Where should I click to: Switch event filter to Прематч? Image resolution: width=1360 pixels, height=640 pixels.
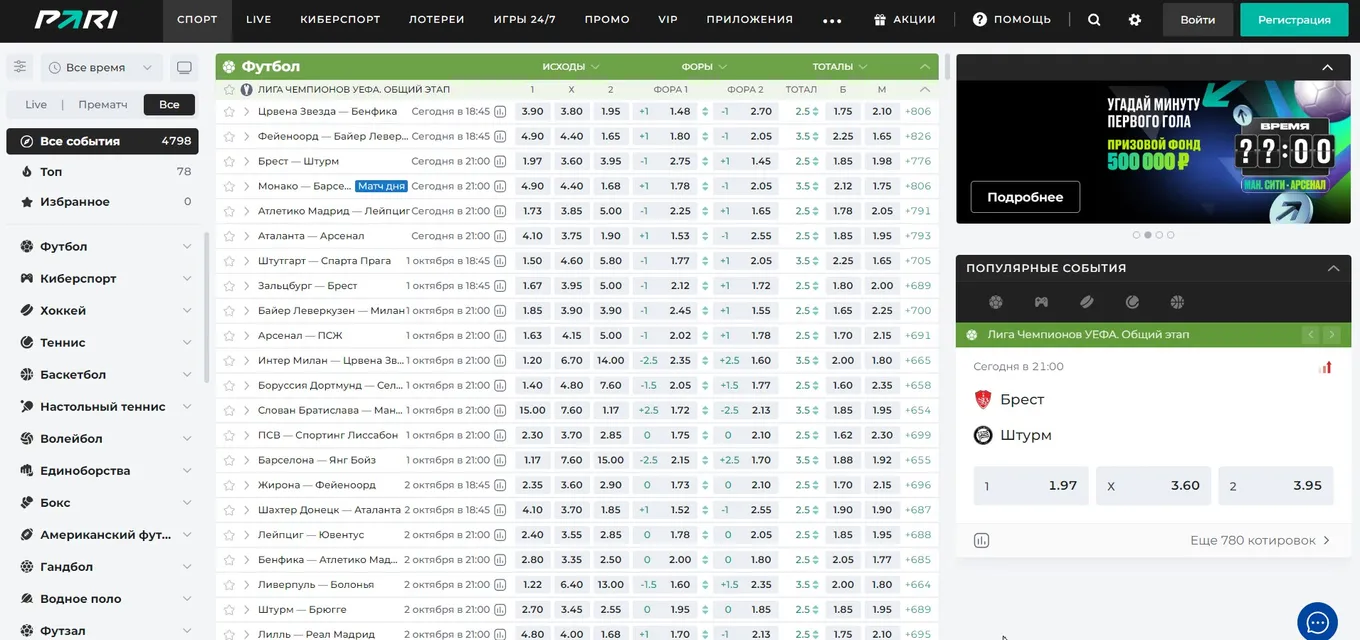point(103,104)
